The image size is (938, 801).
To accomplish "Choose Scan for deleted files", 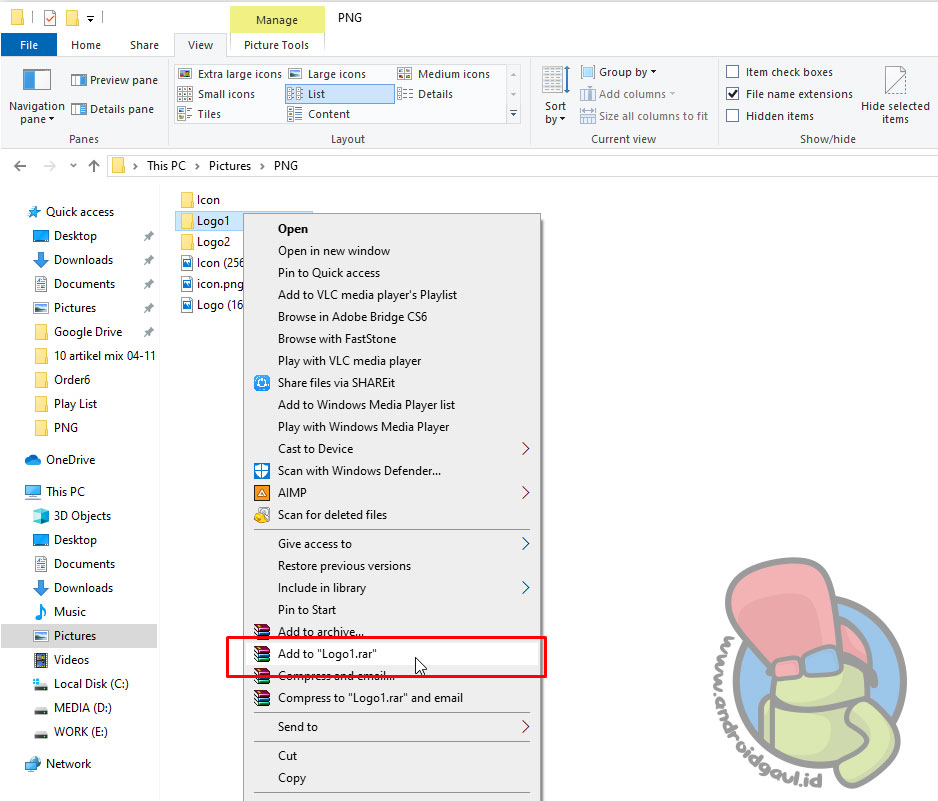I will (x=392, y=515).
